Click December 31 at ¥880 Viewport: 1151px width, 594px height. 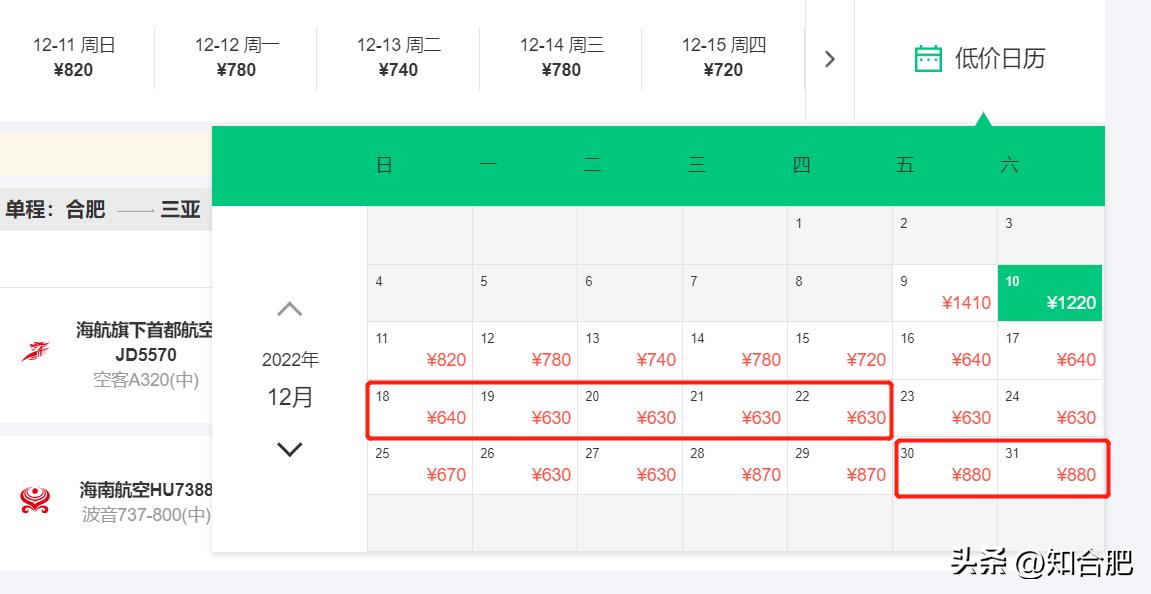[1051, 466]
